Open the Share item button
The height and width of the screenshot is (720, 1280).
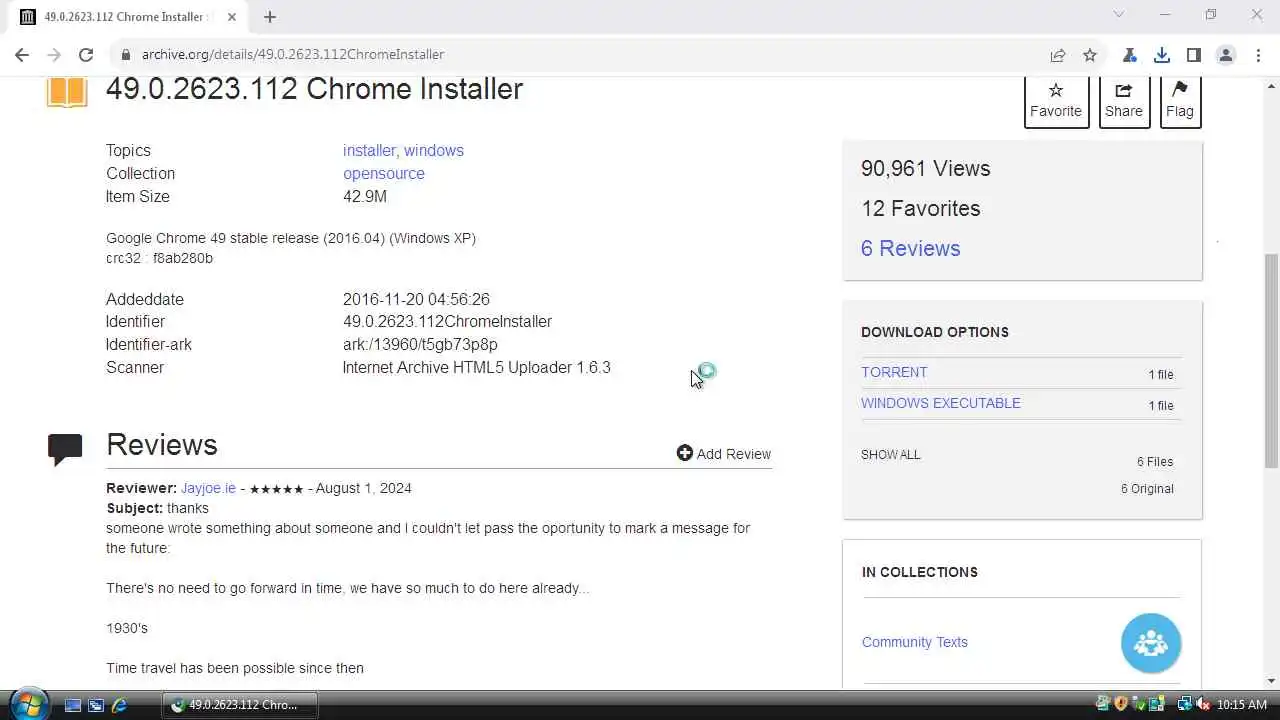point(1124,101)
